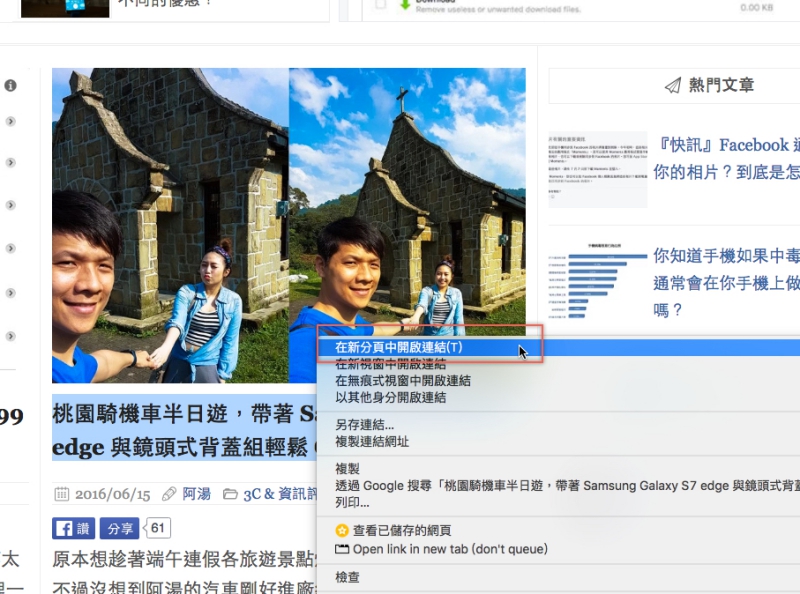Click the star icon beside 查看已儲存的網頁
This screenshot has width=800, height=594.
point(341,531)
